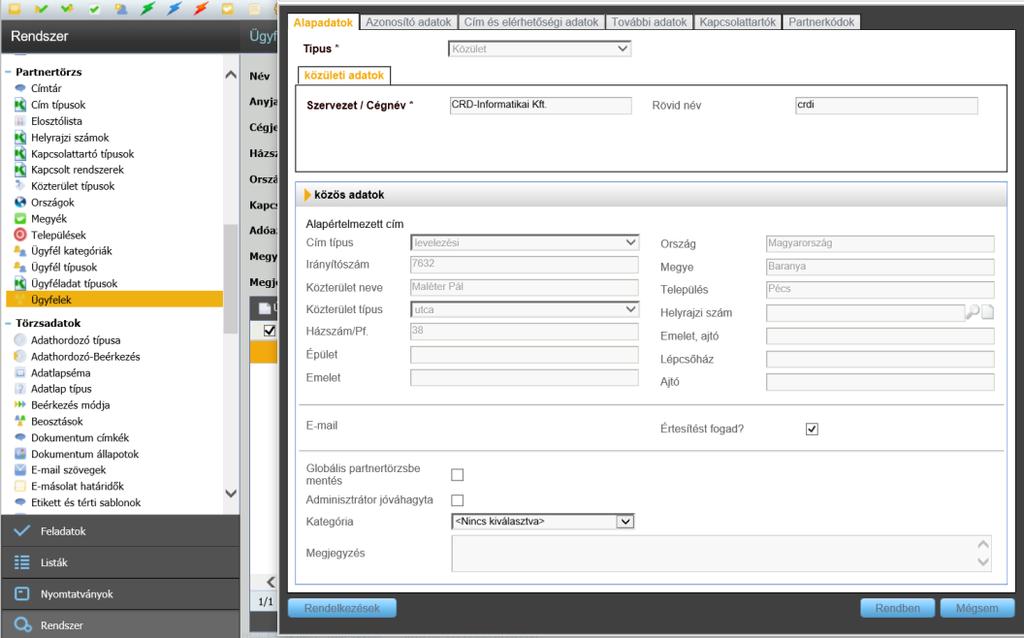Click the sidebar scroll down arrow
The height and width of the screenshot is (638, 1024).
pyautogui.click(x=231, y=494)
